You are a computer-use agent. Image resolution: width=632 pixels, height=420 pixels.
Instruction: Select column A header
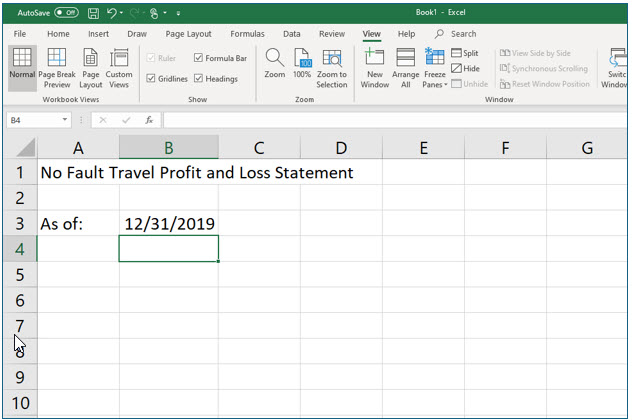[x=78, y=148]
